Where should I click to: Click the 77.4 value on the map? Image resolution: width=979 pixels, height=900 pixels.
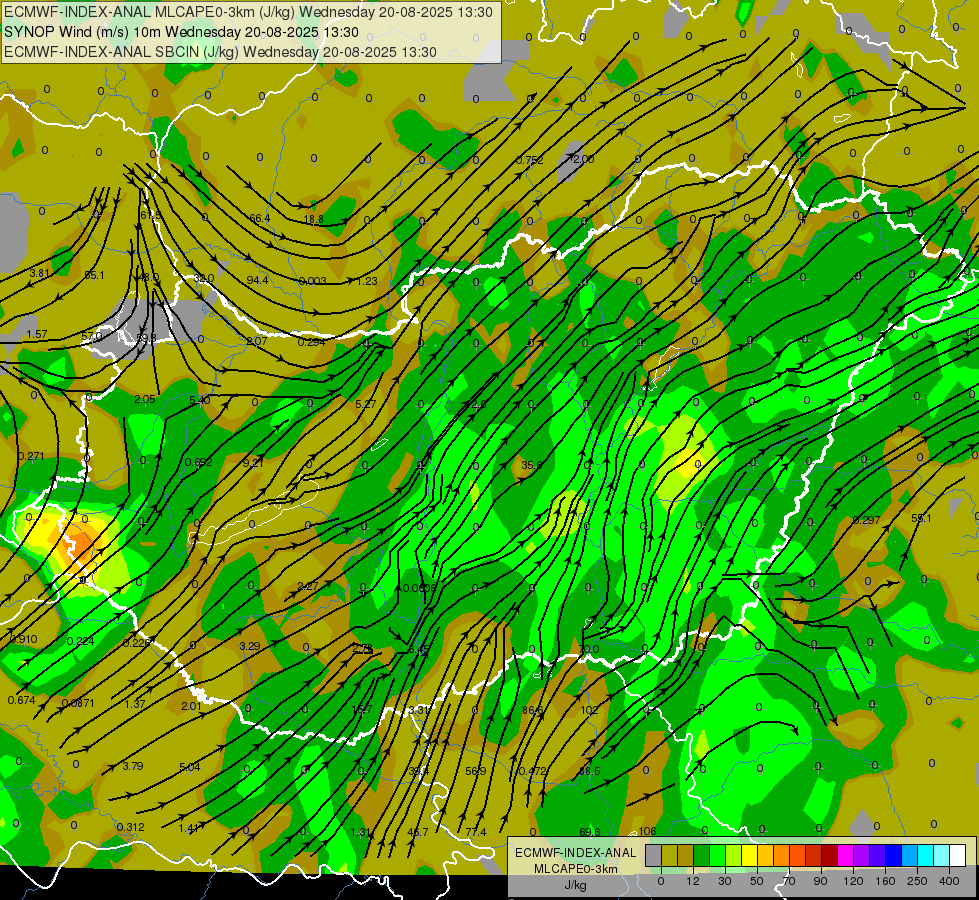(x=475, y=832)
